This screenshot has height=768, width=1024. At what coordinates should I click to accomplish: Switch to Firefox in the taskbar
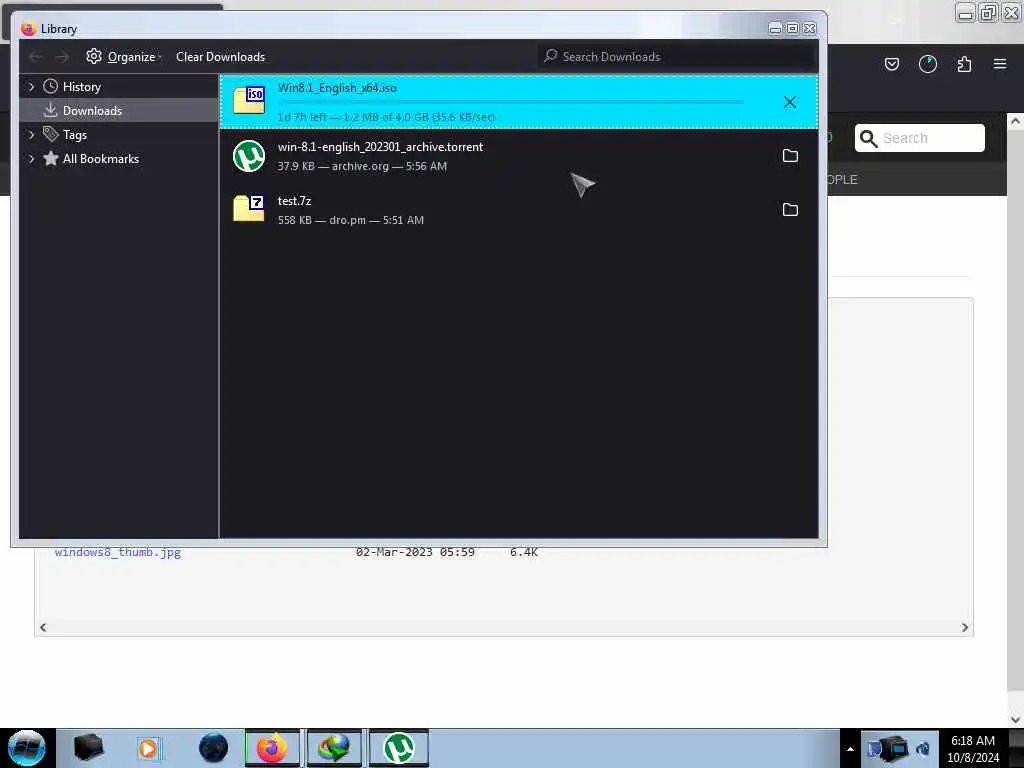point(272,748)
